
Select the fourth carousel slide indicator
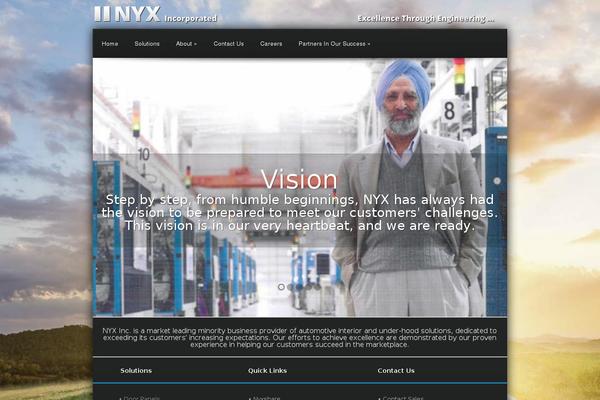coord(308,287)
